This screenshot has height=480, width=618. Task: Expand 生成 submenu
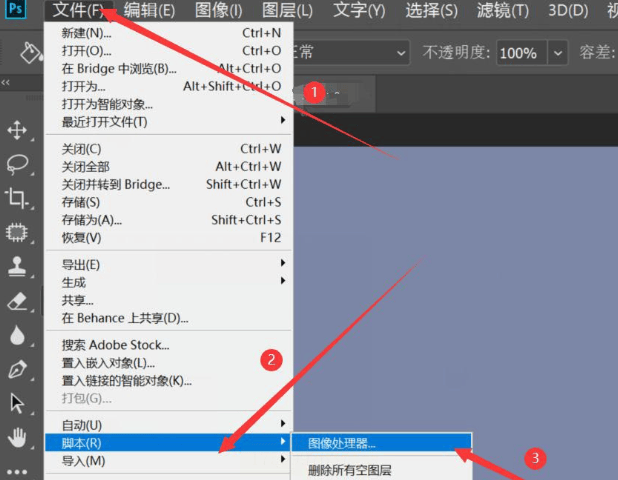coord(169,282)
